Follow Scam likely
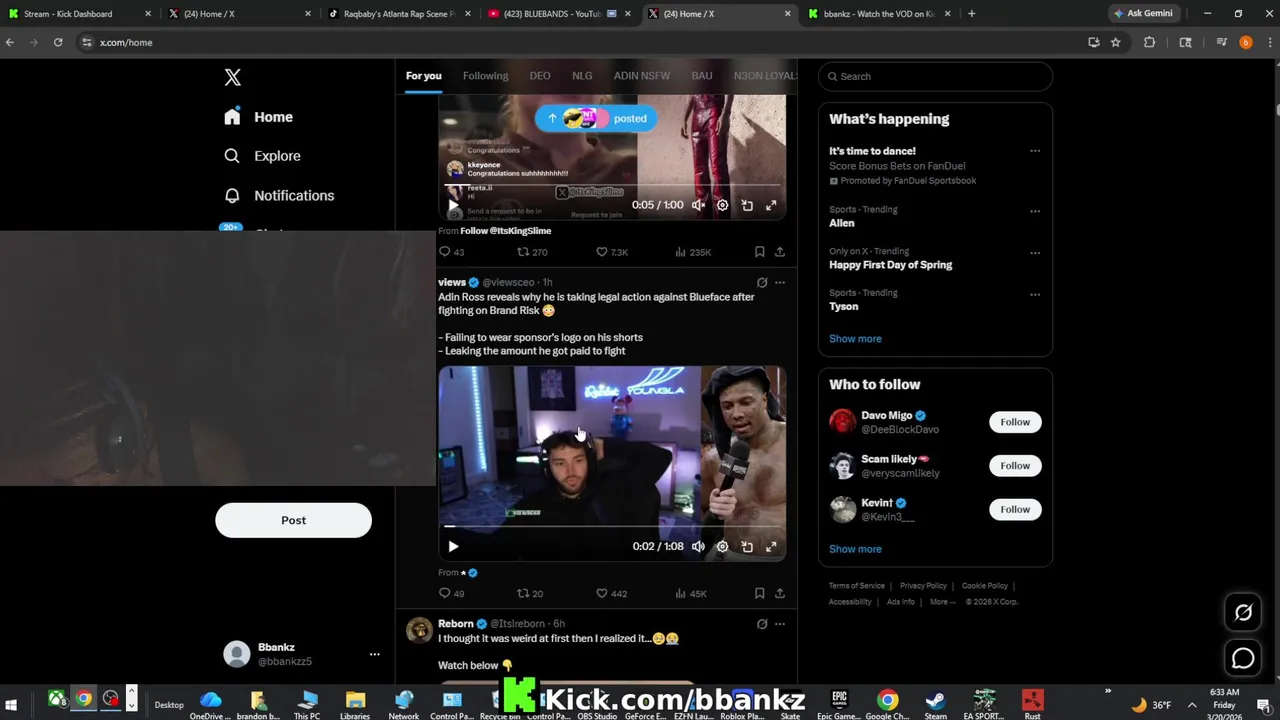Image resolution: width=1280 pixels, height=720 pixels. (1015, 466)
